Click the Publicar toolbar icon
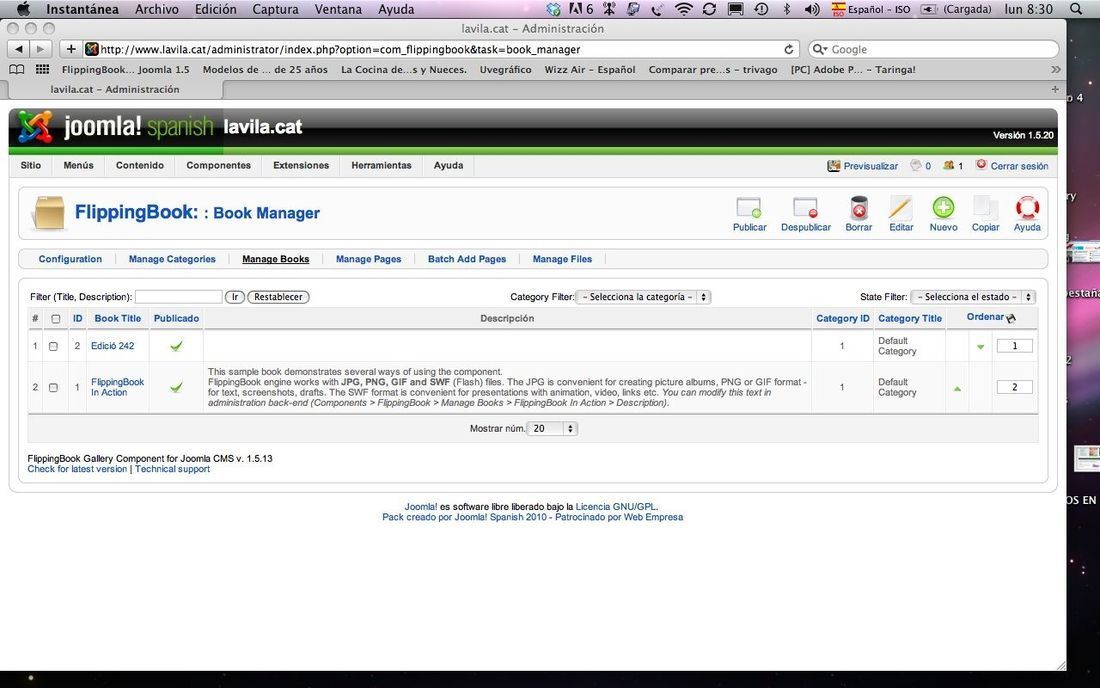This screenshot has width=1100, height=688. [x=749, y=214]
